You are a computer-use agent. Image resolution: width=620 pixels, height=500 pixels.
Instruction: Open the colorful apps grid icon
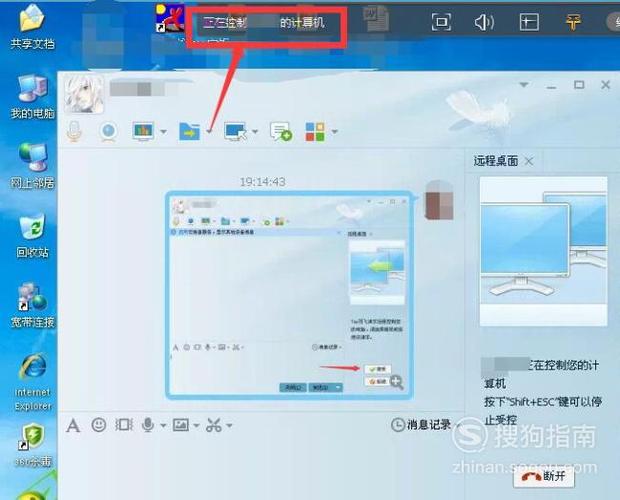pyautogui.click(x=315, y=132)
